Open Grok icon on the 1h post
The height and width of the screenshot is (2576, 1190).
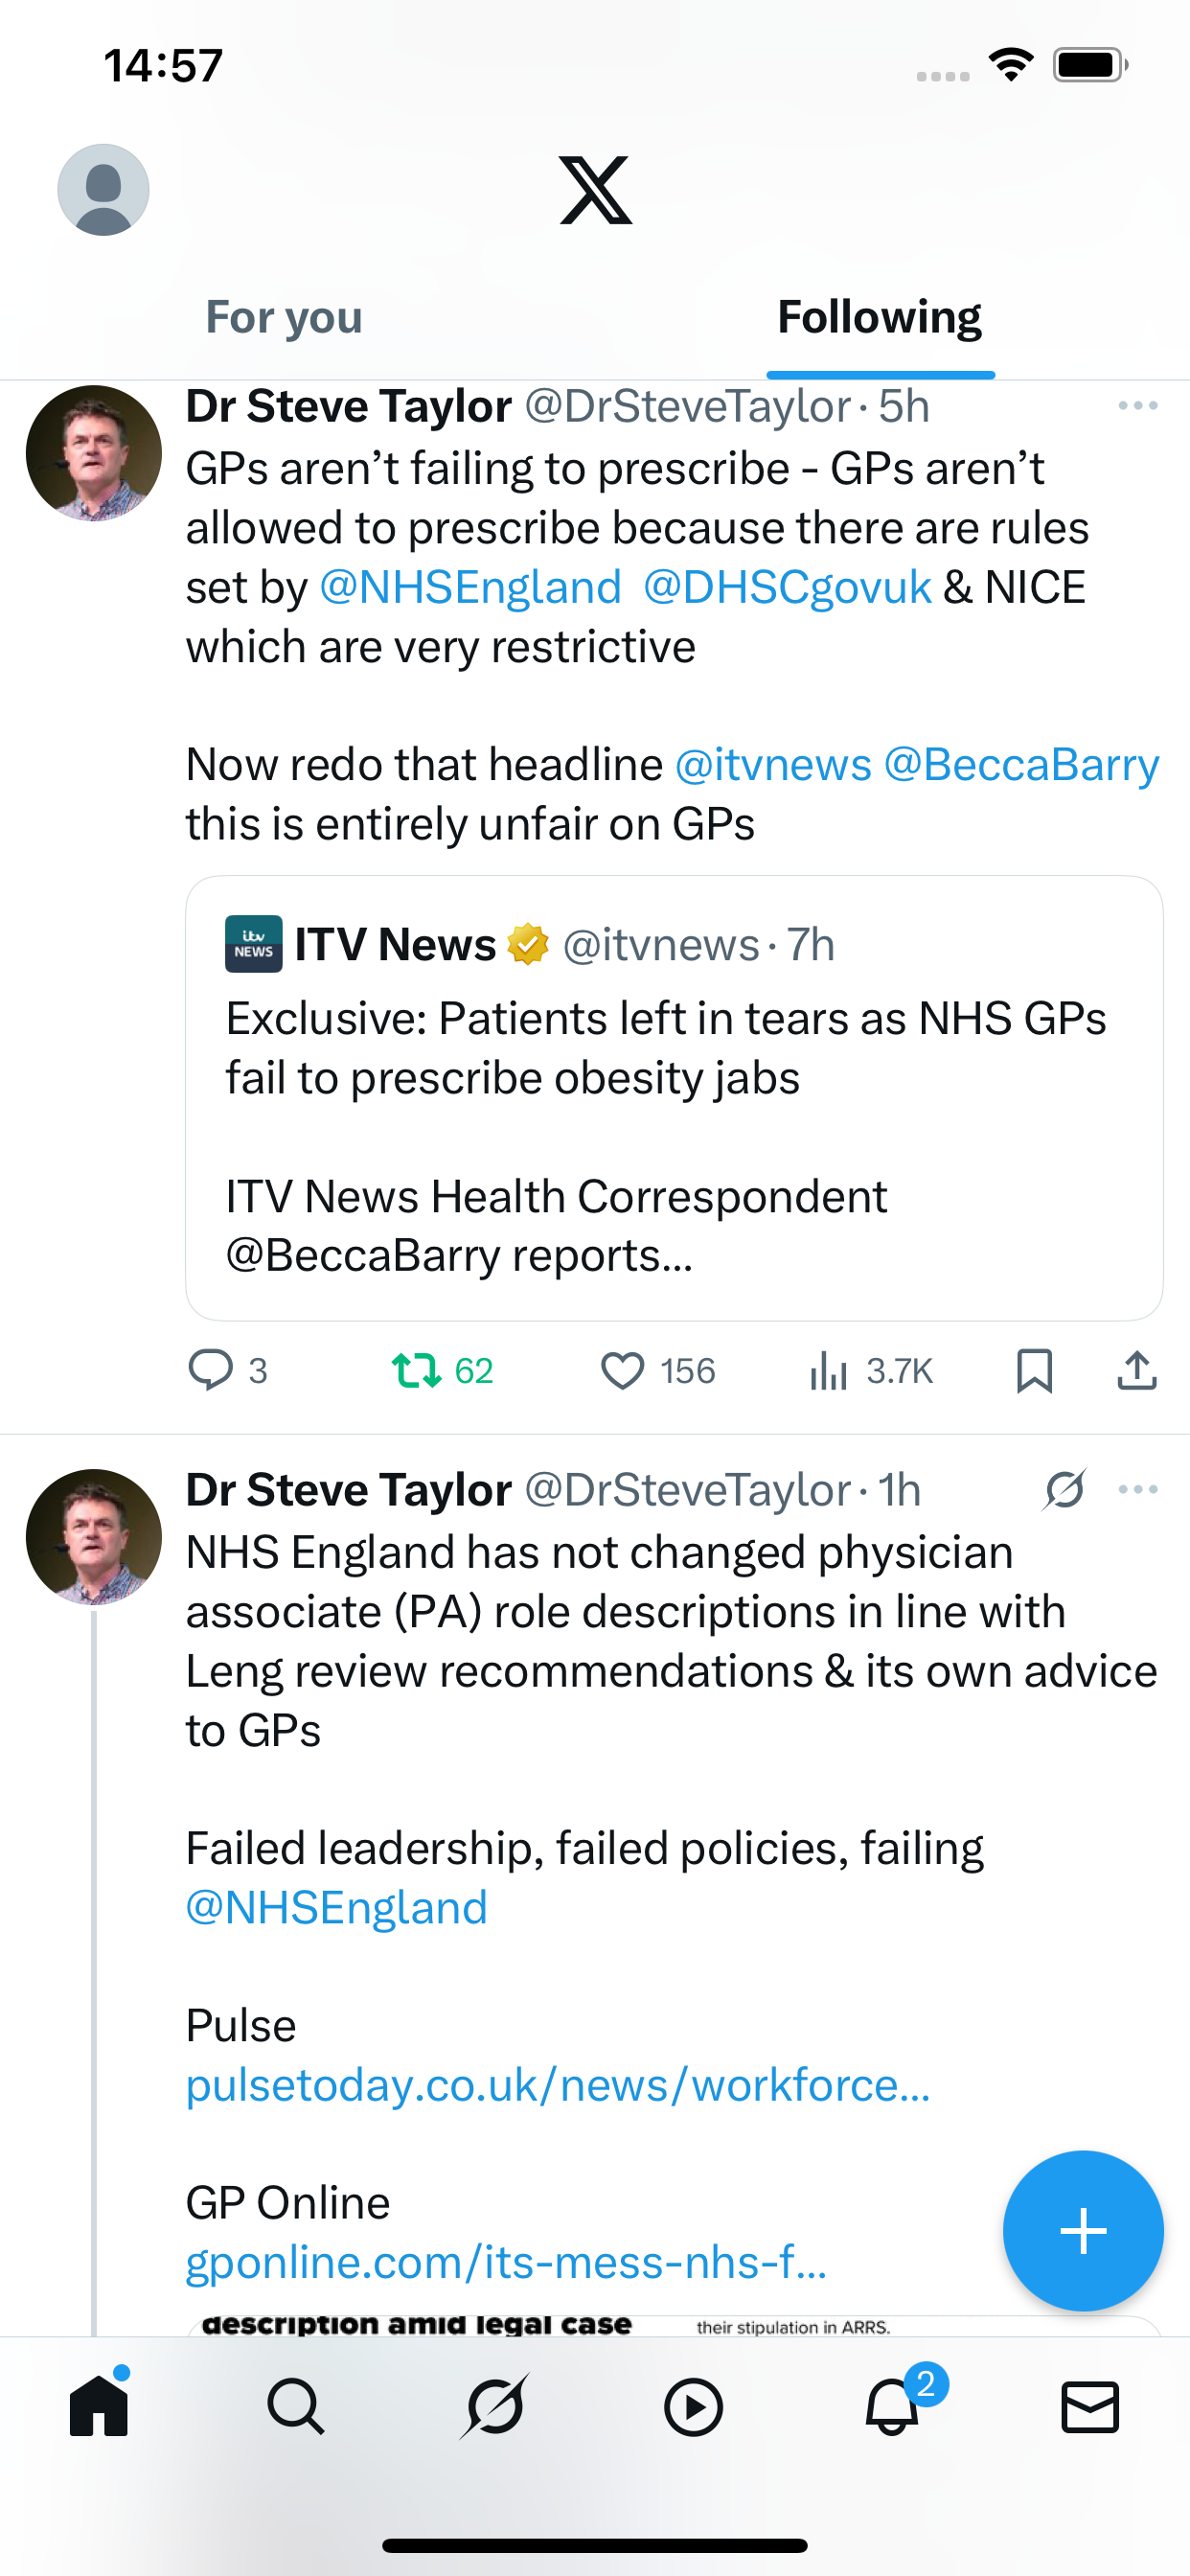[1064, 1490]
